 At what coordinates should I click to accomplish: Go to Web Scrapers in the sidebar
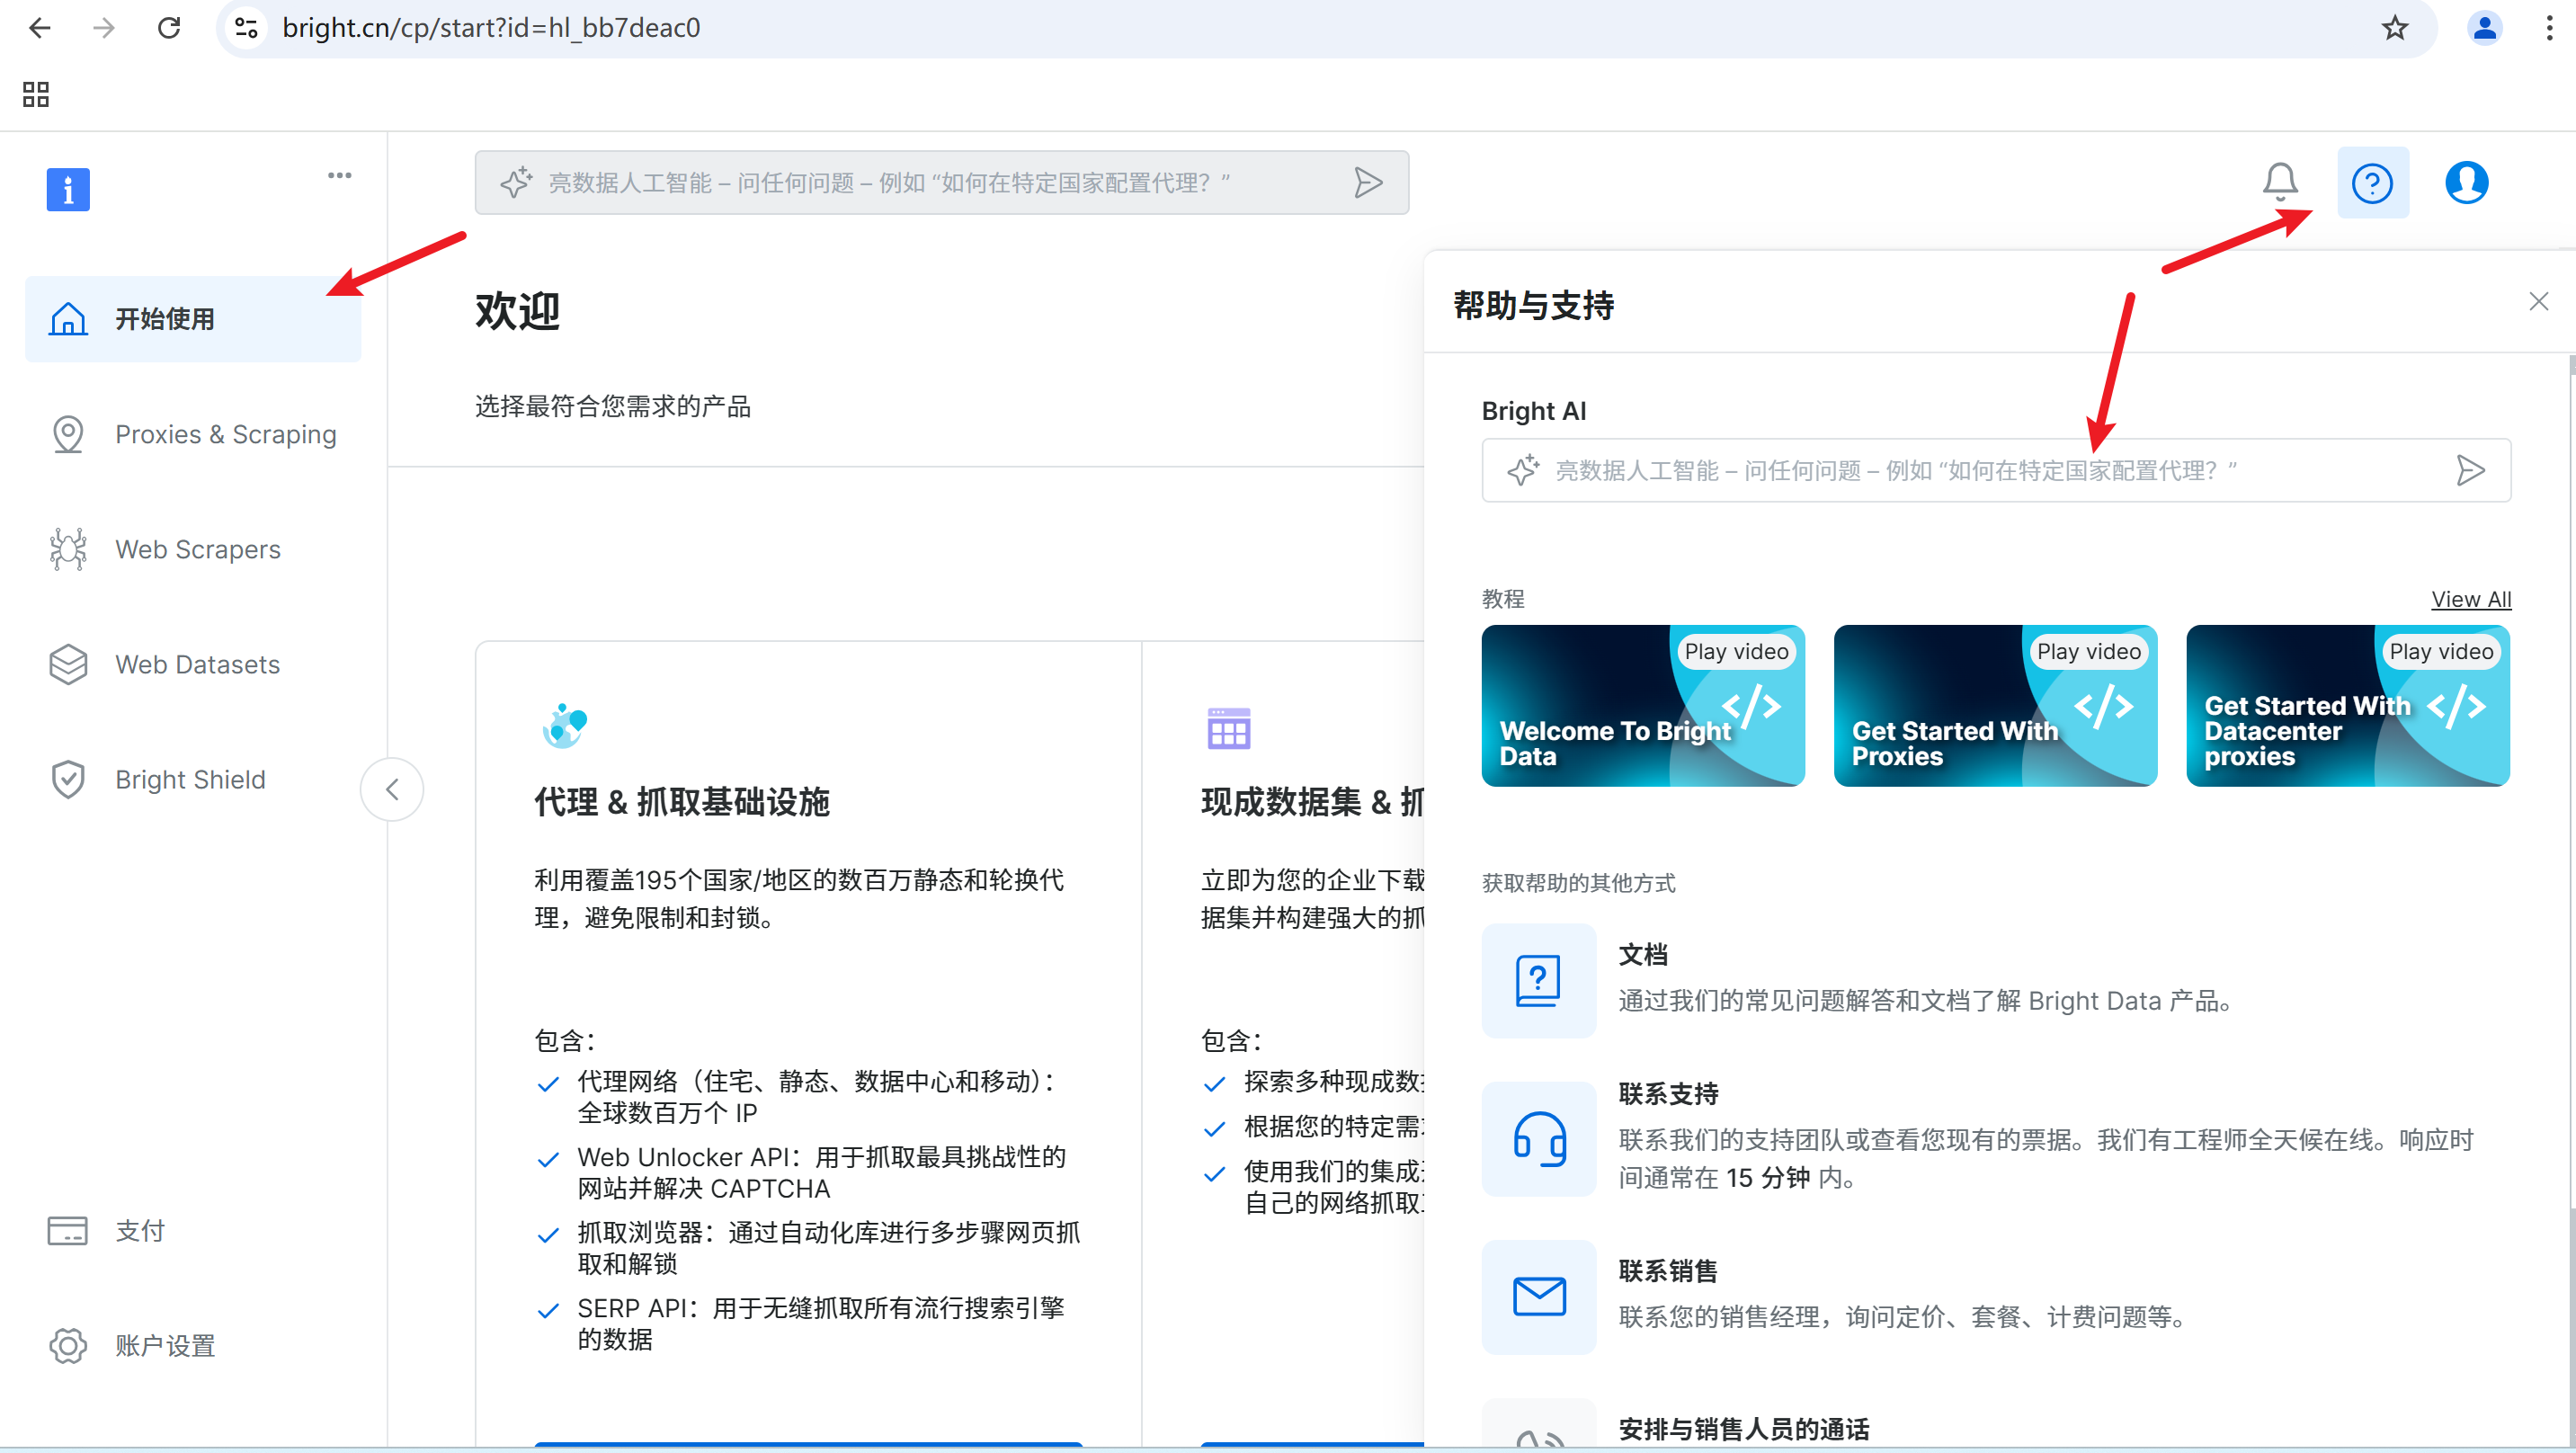coord(197,549)
